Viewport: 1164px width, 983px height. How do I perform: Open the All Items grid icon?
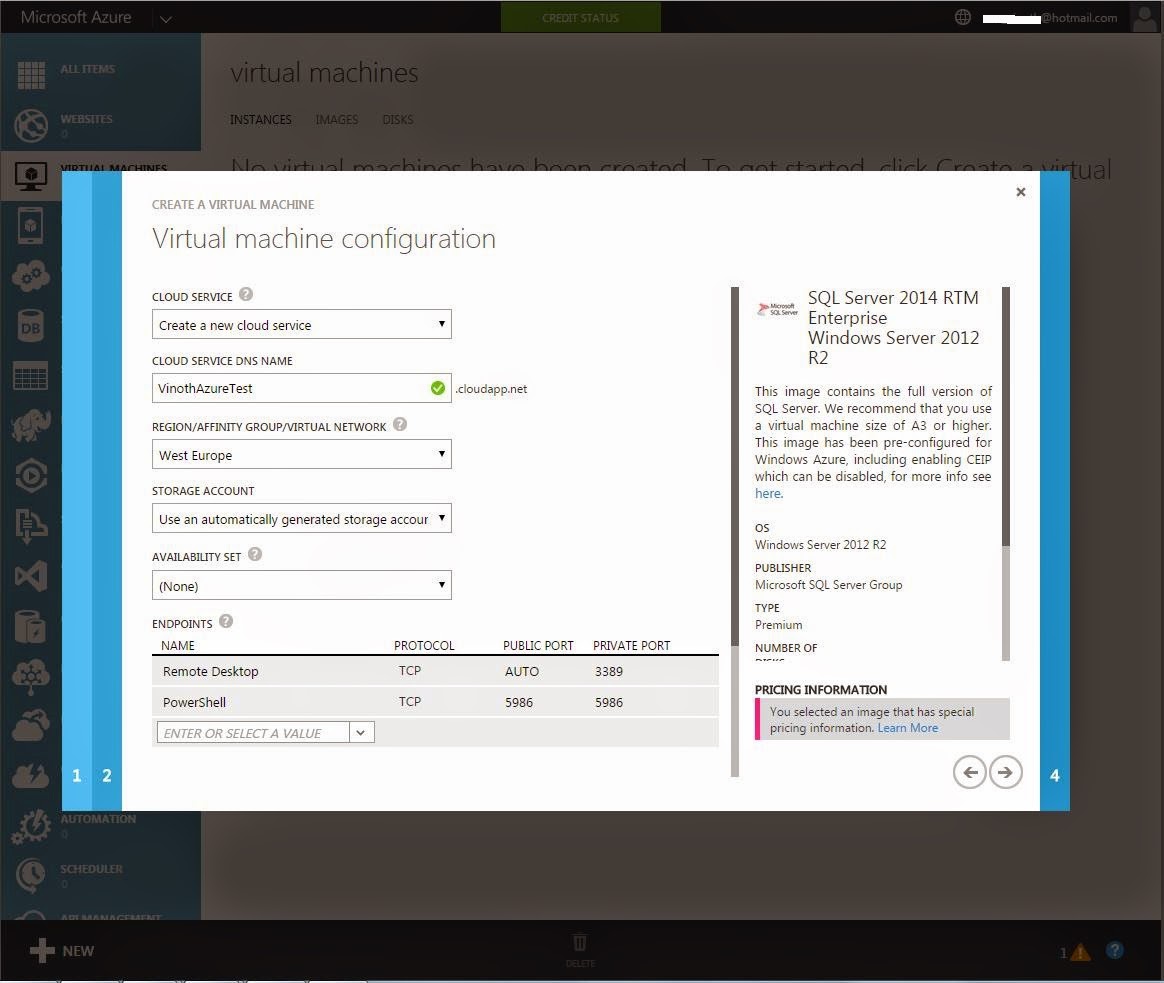[31, 75]
